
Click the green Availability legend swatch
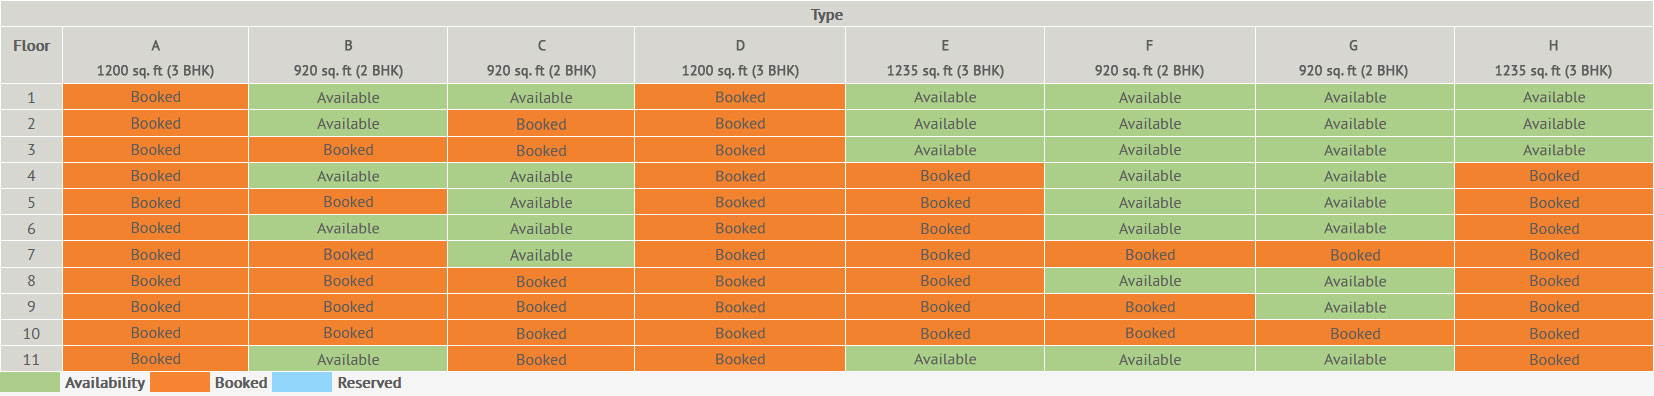coord(30,383)
